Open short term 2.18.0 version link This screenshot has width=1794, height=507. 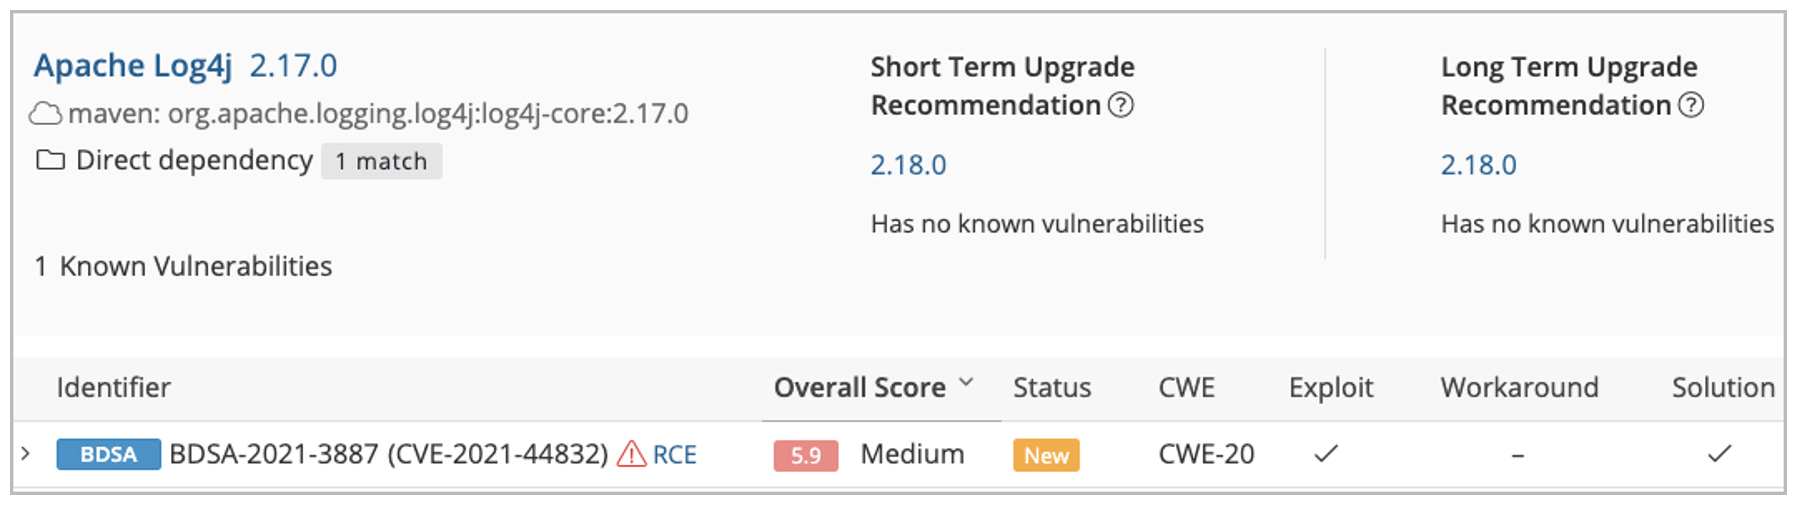[x=908, y=165]
